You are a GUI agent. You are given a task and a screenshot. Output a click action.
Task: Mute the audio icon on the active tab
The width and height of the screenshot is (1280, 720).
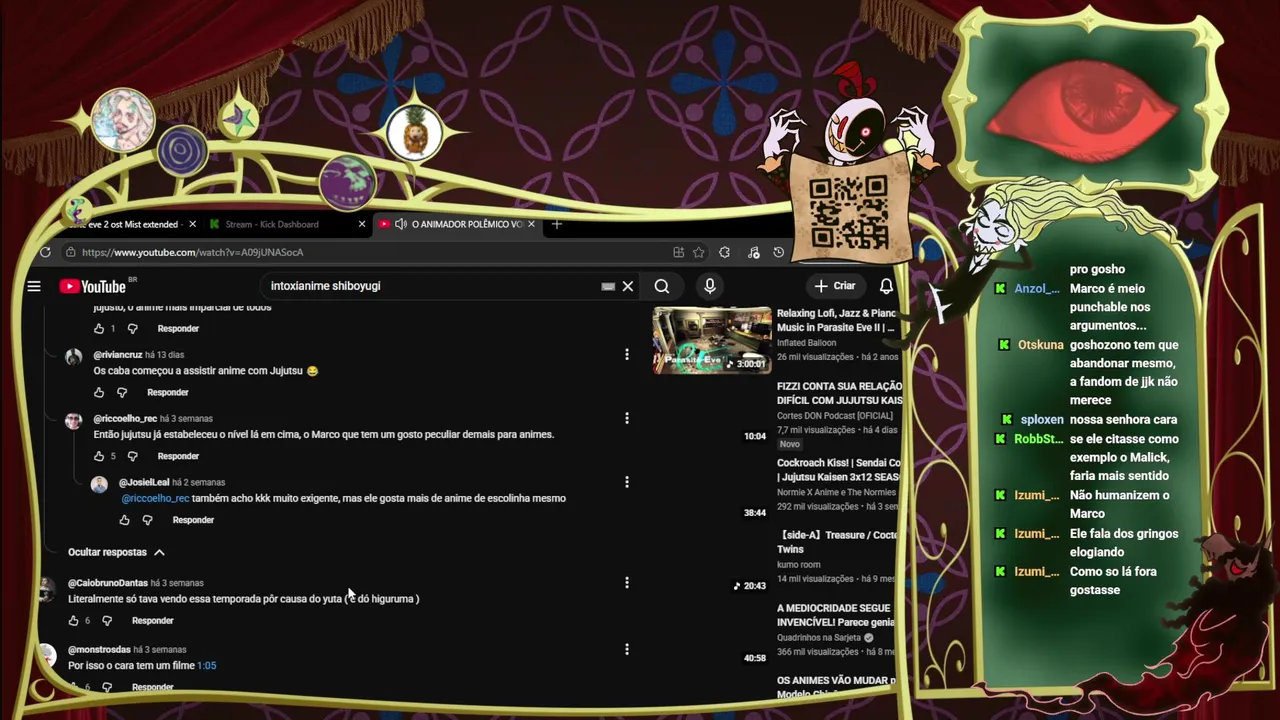click(400, 224)
